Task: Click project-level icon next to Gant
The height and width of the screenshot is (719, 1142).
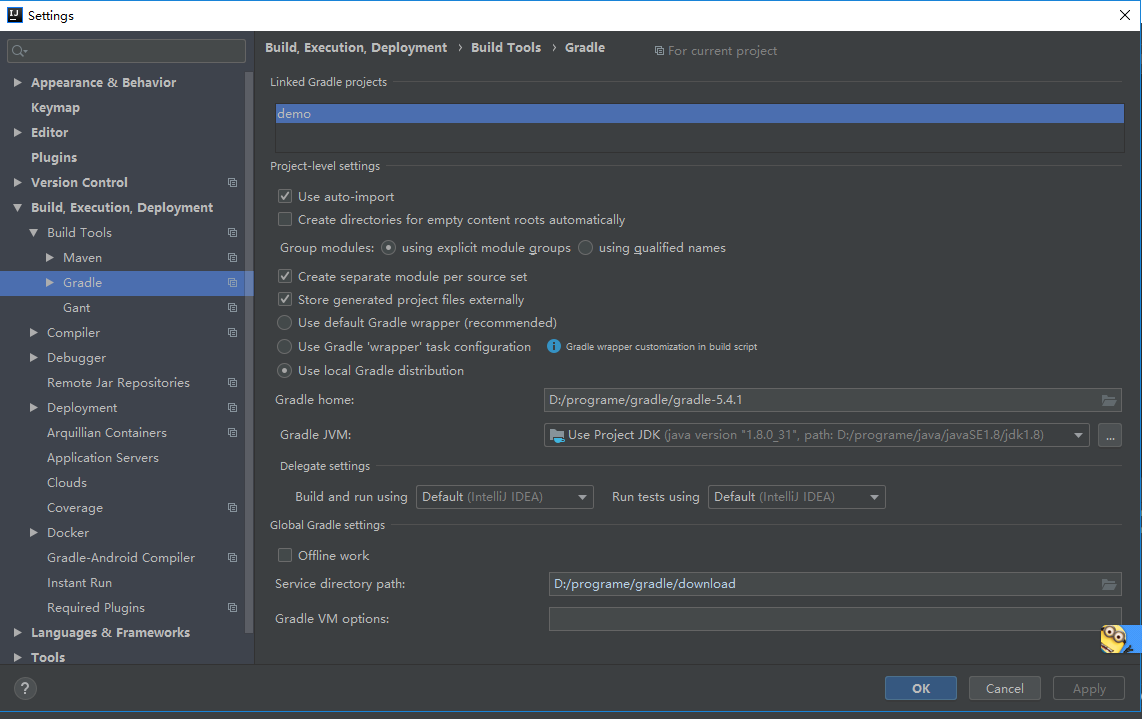Action: [232, 307]
